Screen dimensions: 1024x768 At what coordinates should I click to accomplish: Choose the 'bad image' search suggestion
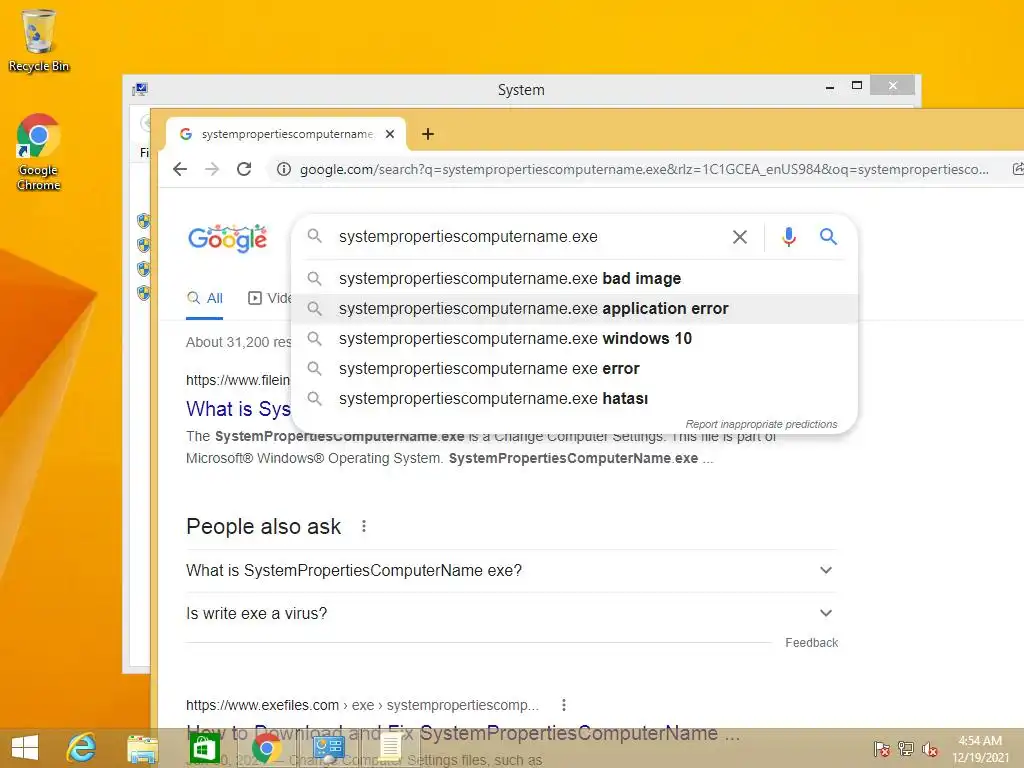[574, 278]
